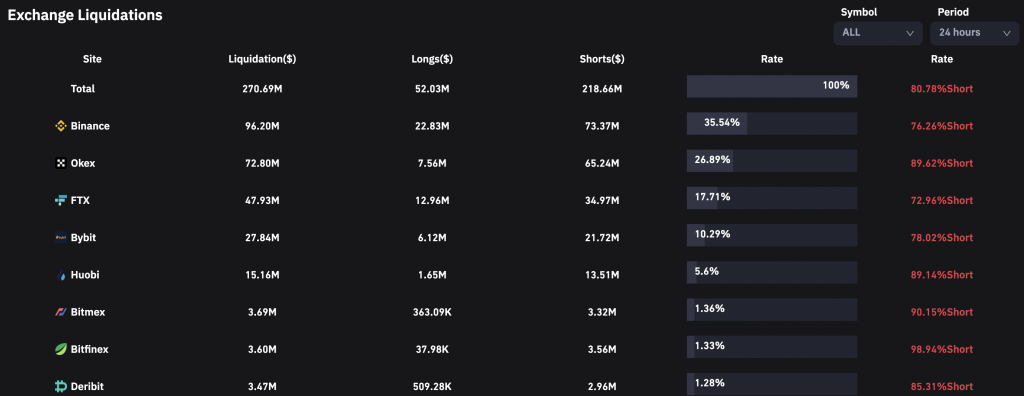Click the chevron arrow in the Period selector
Screen dimensions: 1024x396
point(1006,33)
